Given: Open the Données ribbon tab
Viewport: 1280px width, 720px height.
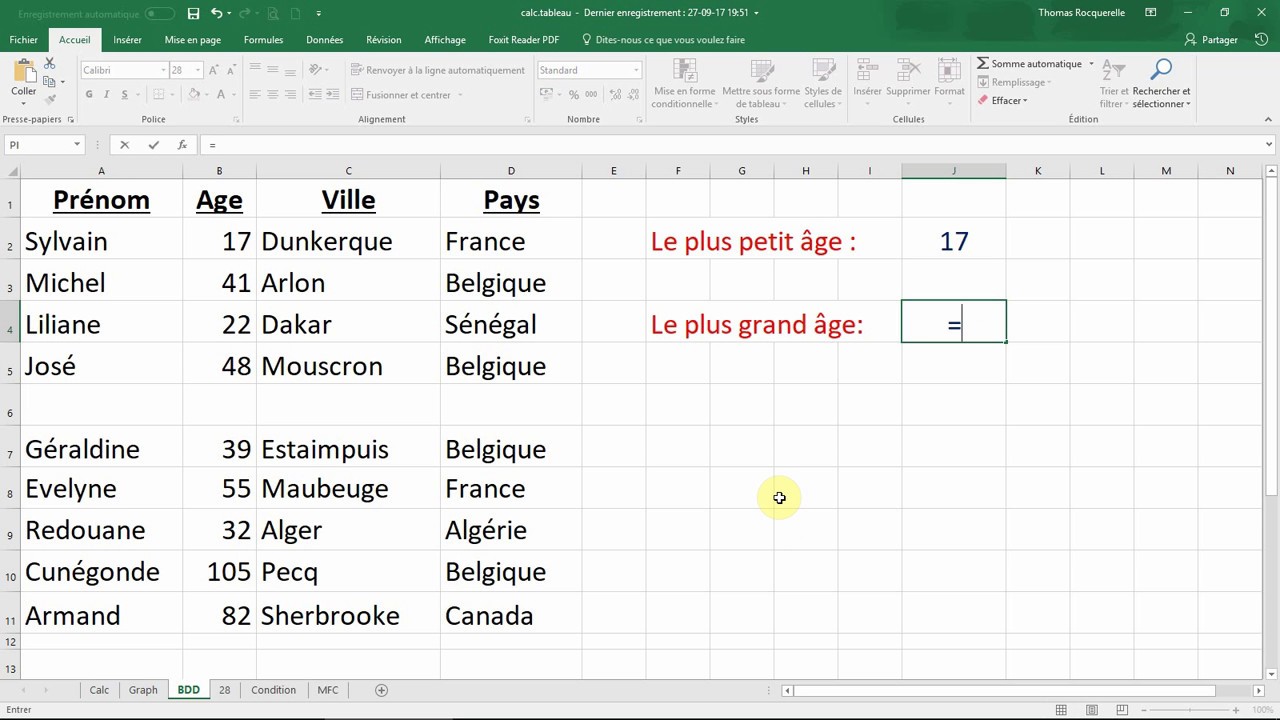Looking at the screenshot, I should click(324, 40).
